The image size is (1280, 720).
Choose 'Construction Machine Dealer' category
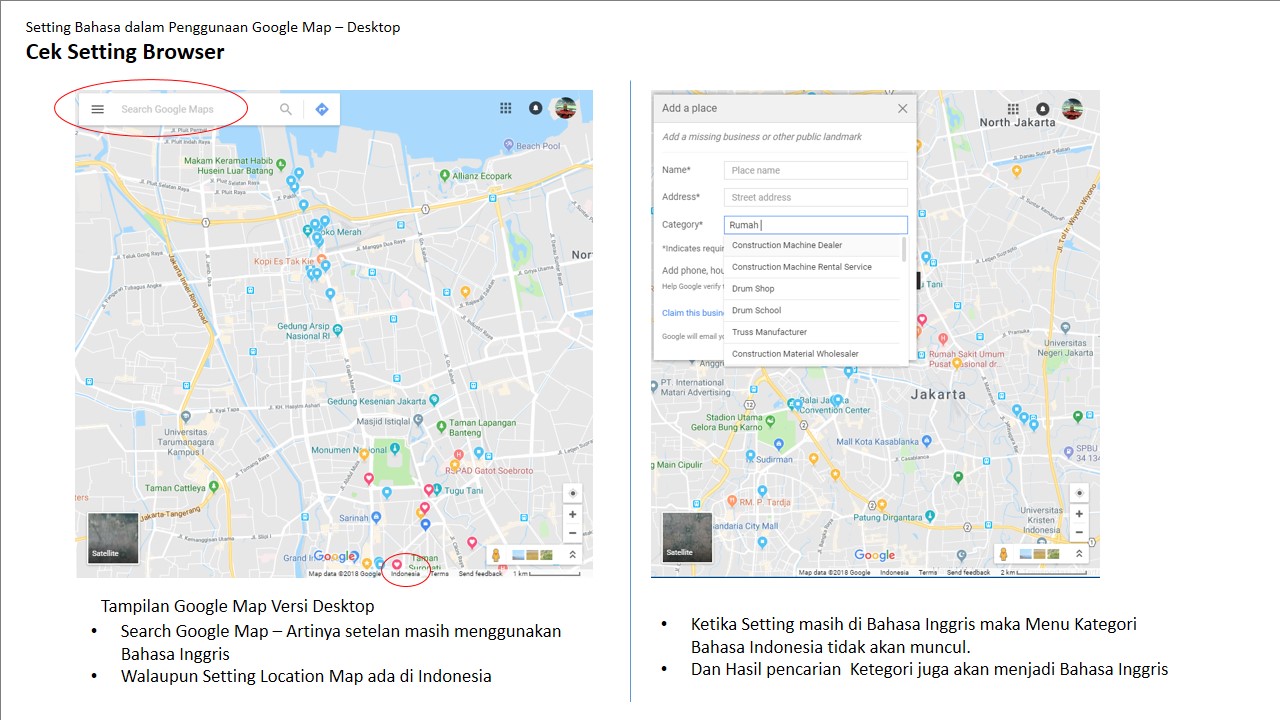pyautogui.click(x=812, y=245)
